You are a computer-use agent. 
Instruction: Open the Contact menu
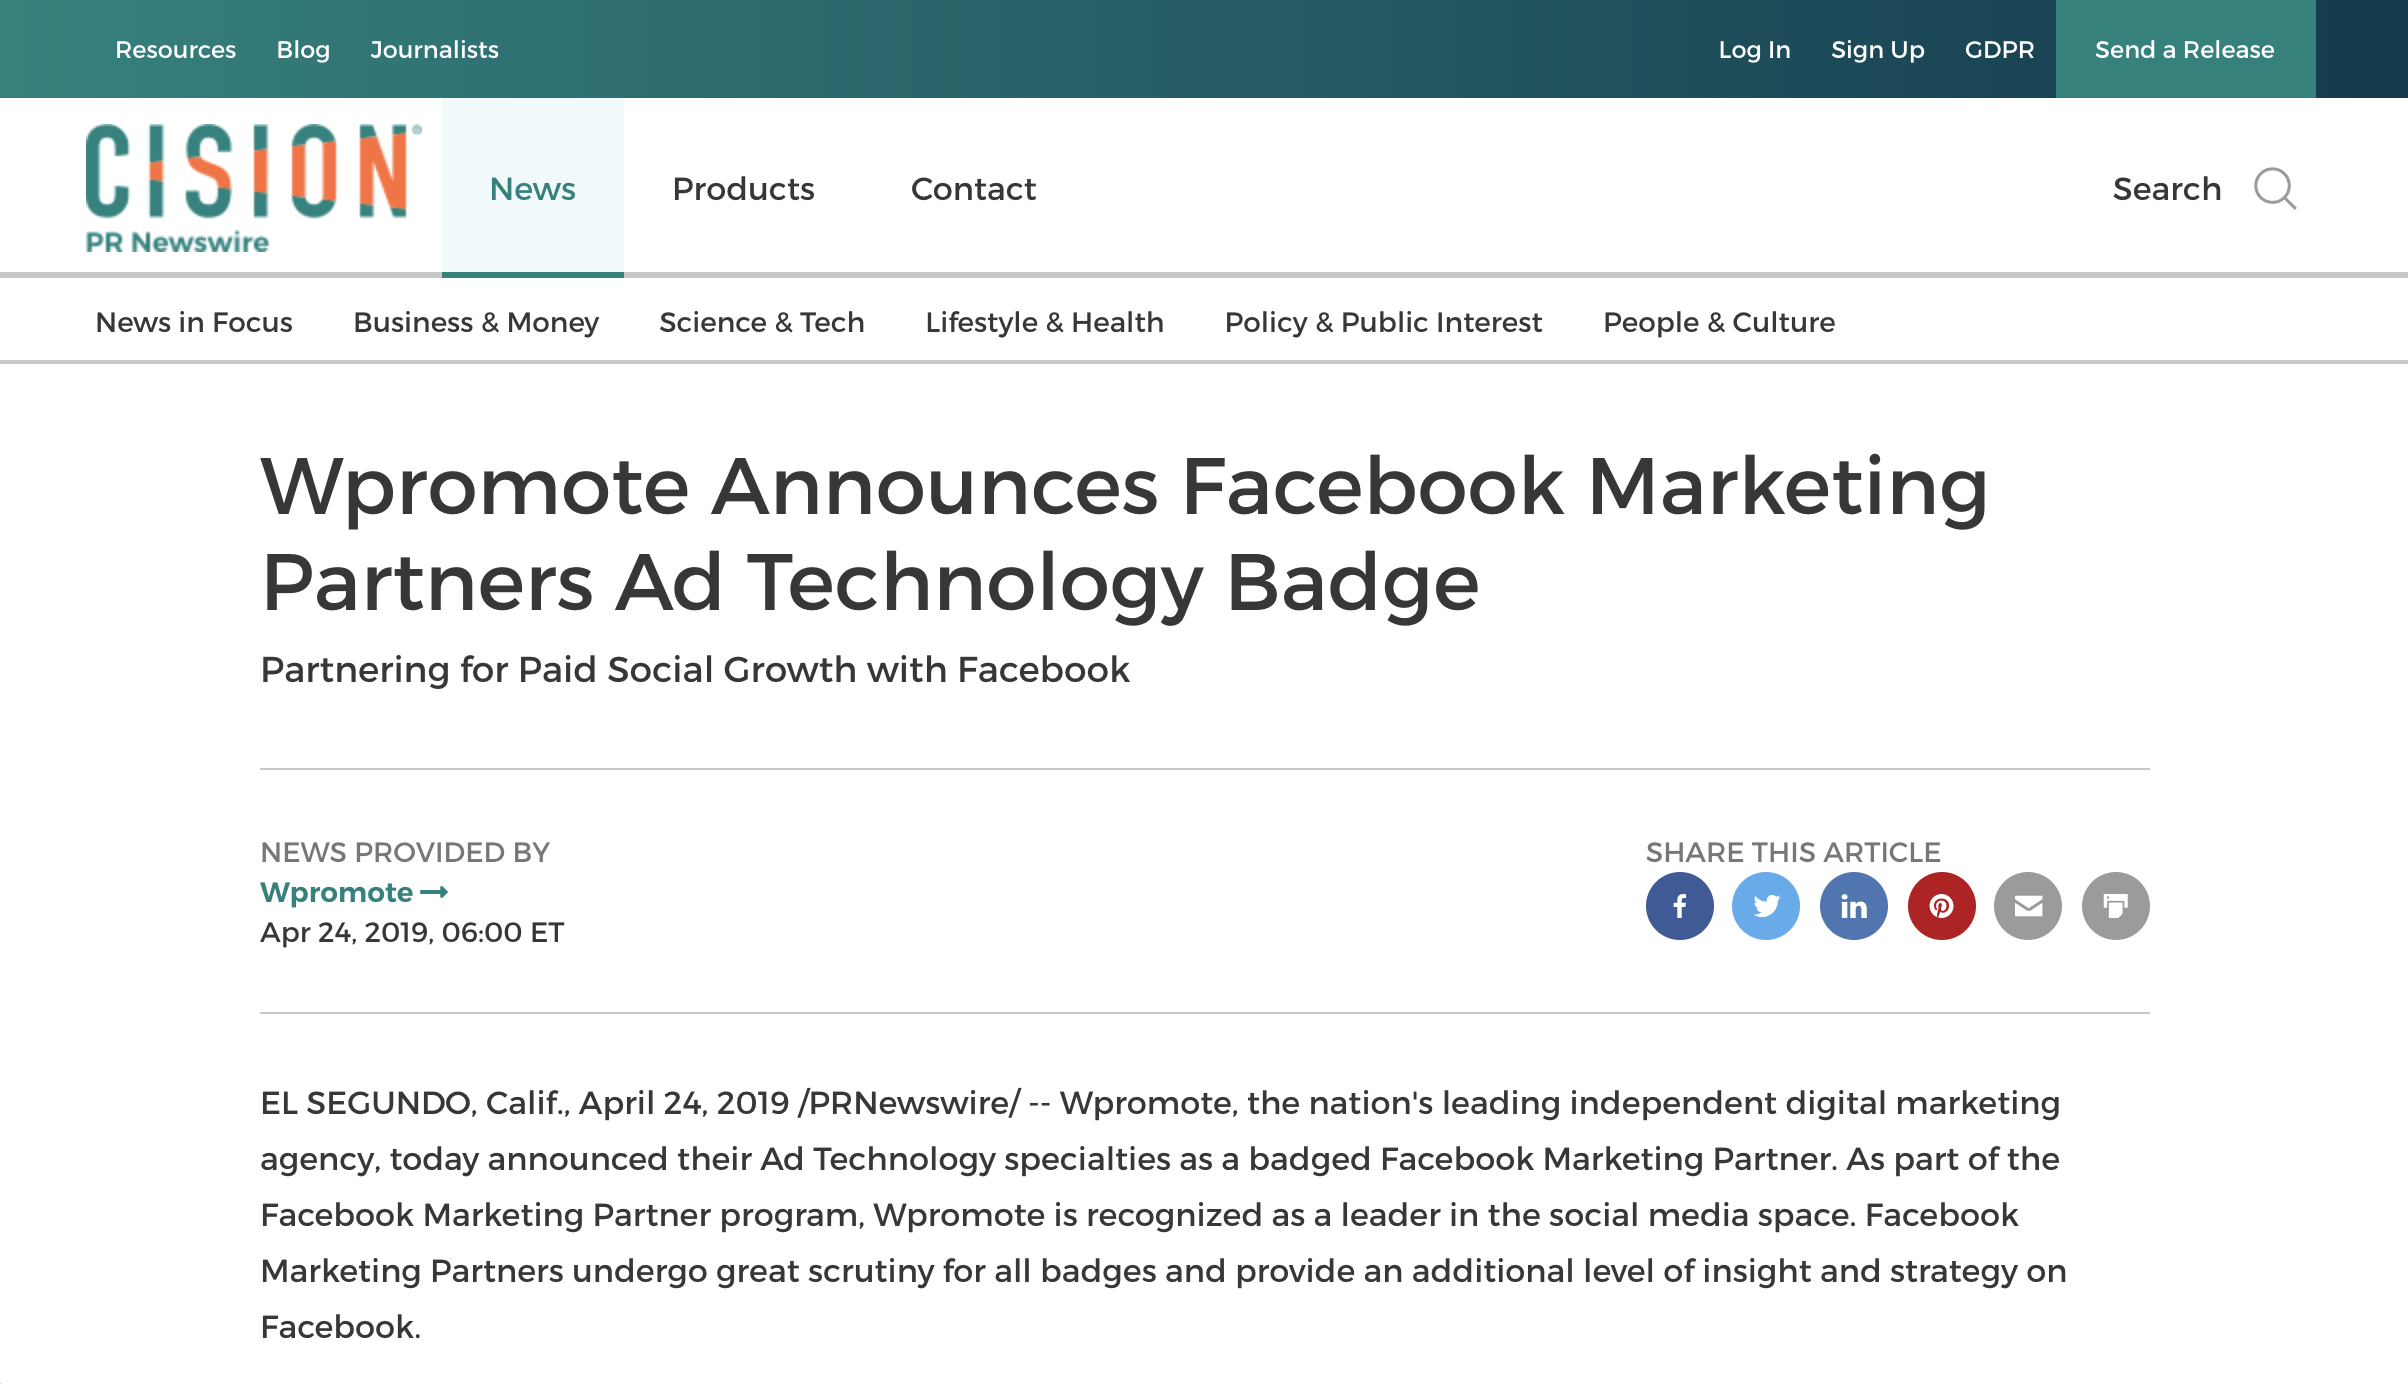(x=973, y=189)
